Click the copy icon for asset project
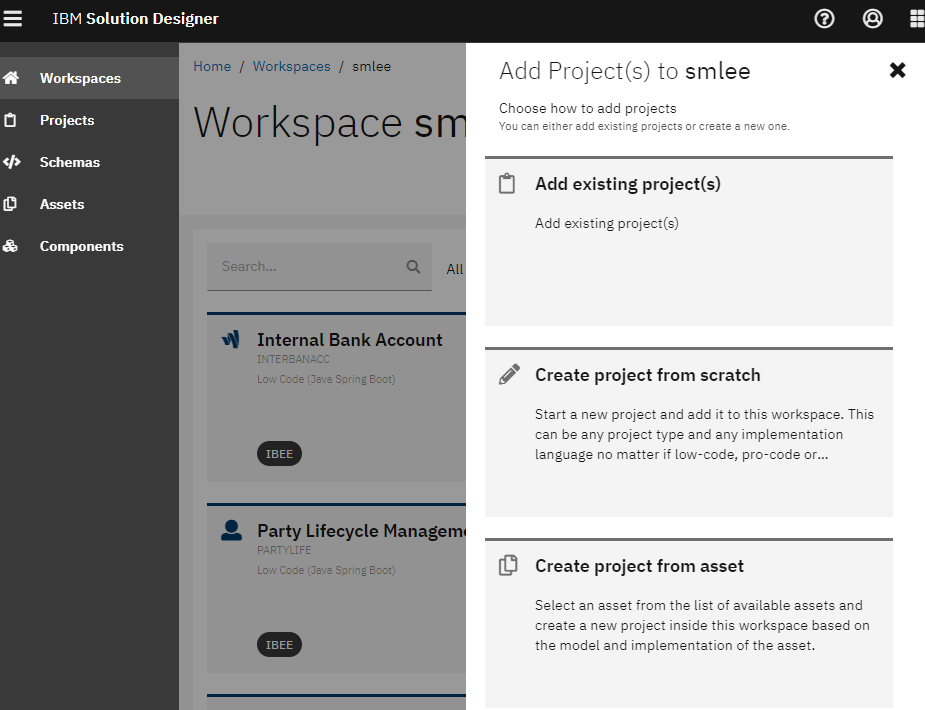Viewport: 925px width, 710px height. [508, 565]
